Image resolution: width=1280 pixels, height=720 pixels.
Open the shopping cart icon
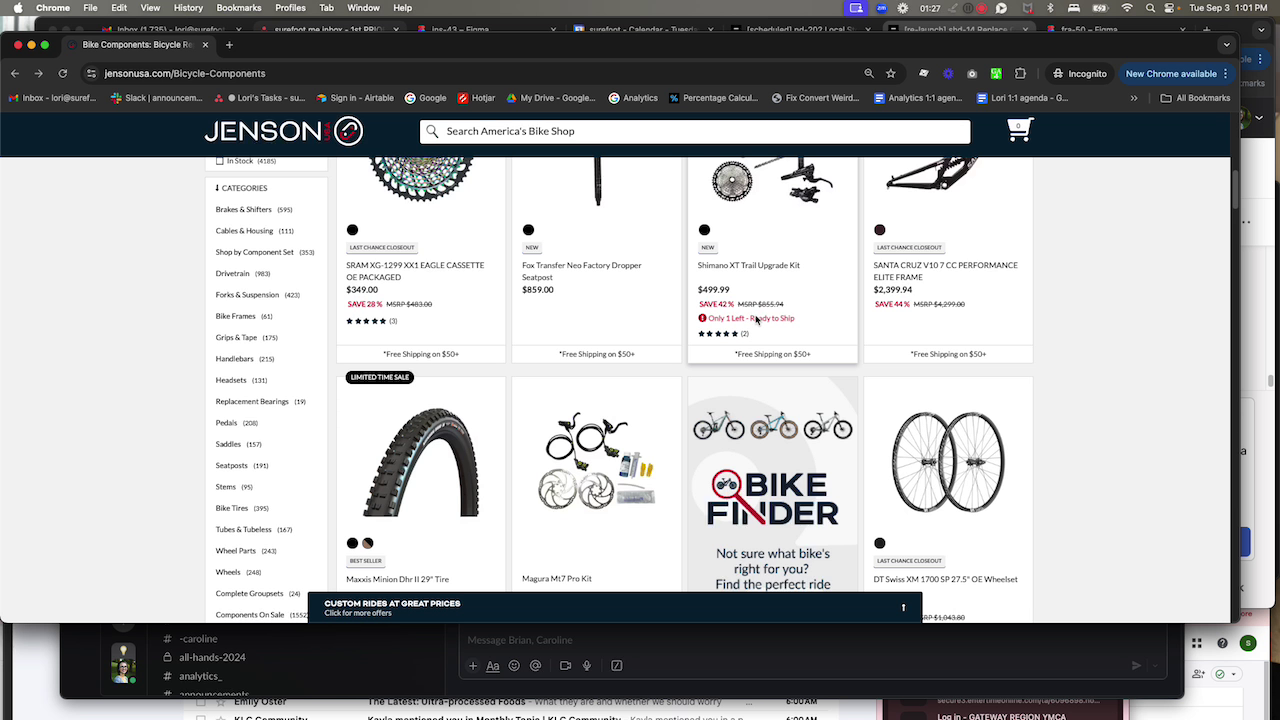[x=1019, y=130]
